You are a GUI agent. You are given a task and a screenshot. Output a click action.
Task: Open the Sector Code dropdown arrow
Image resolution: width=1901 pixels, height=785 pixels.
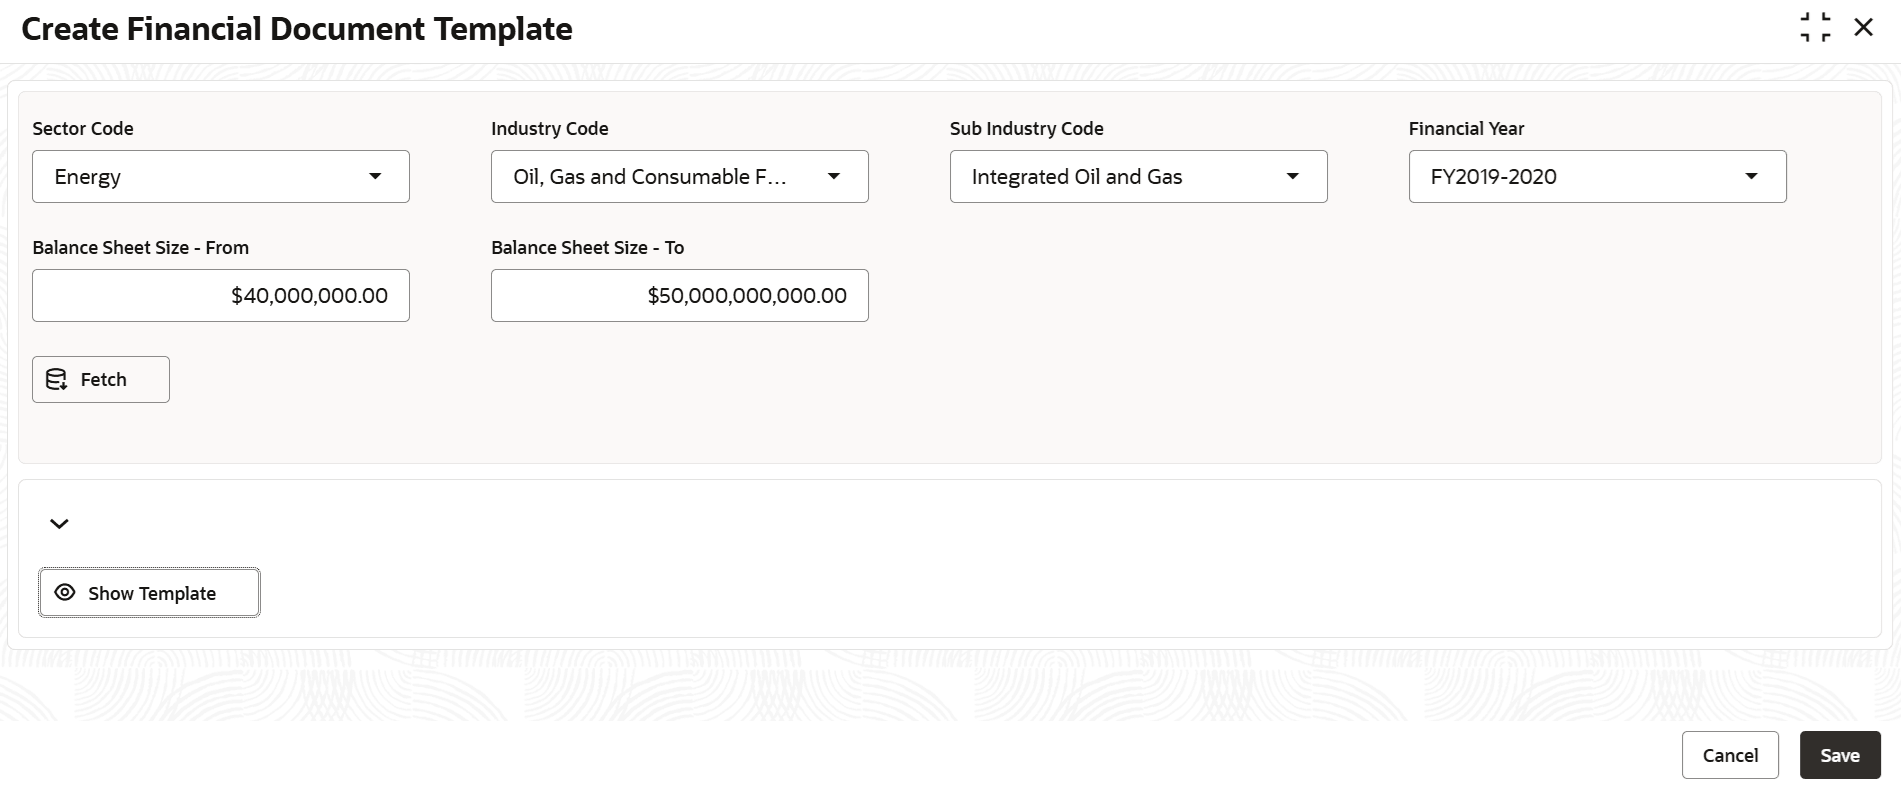click(375, 176)
